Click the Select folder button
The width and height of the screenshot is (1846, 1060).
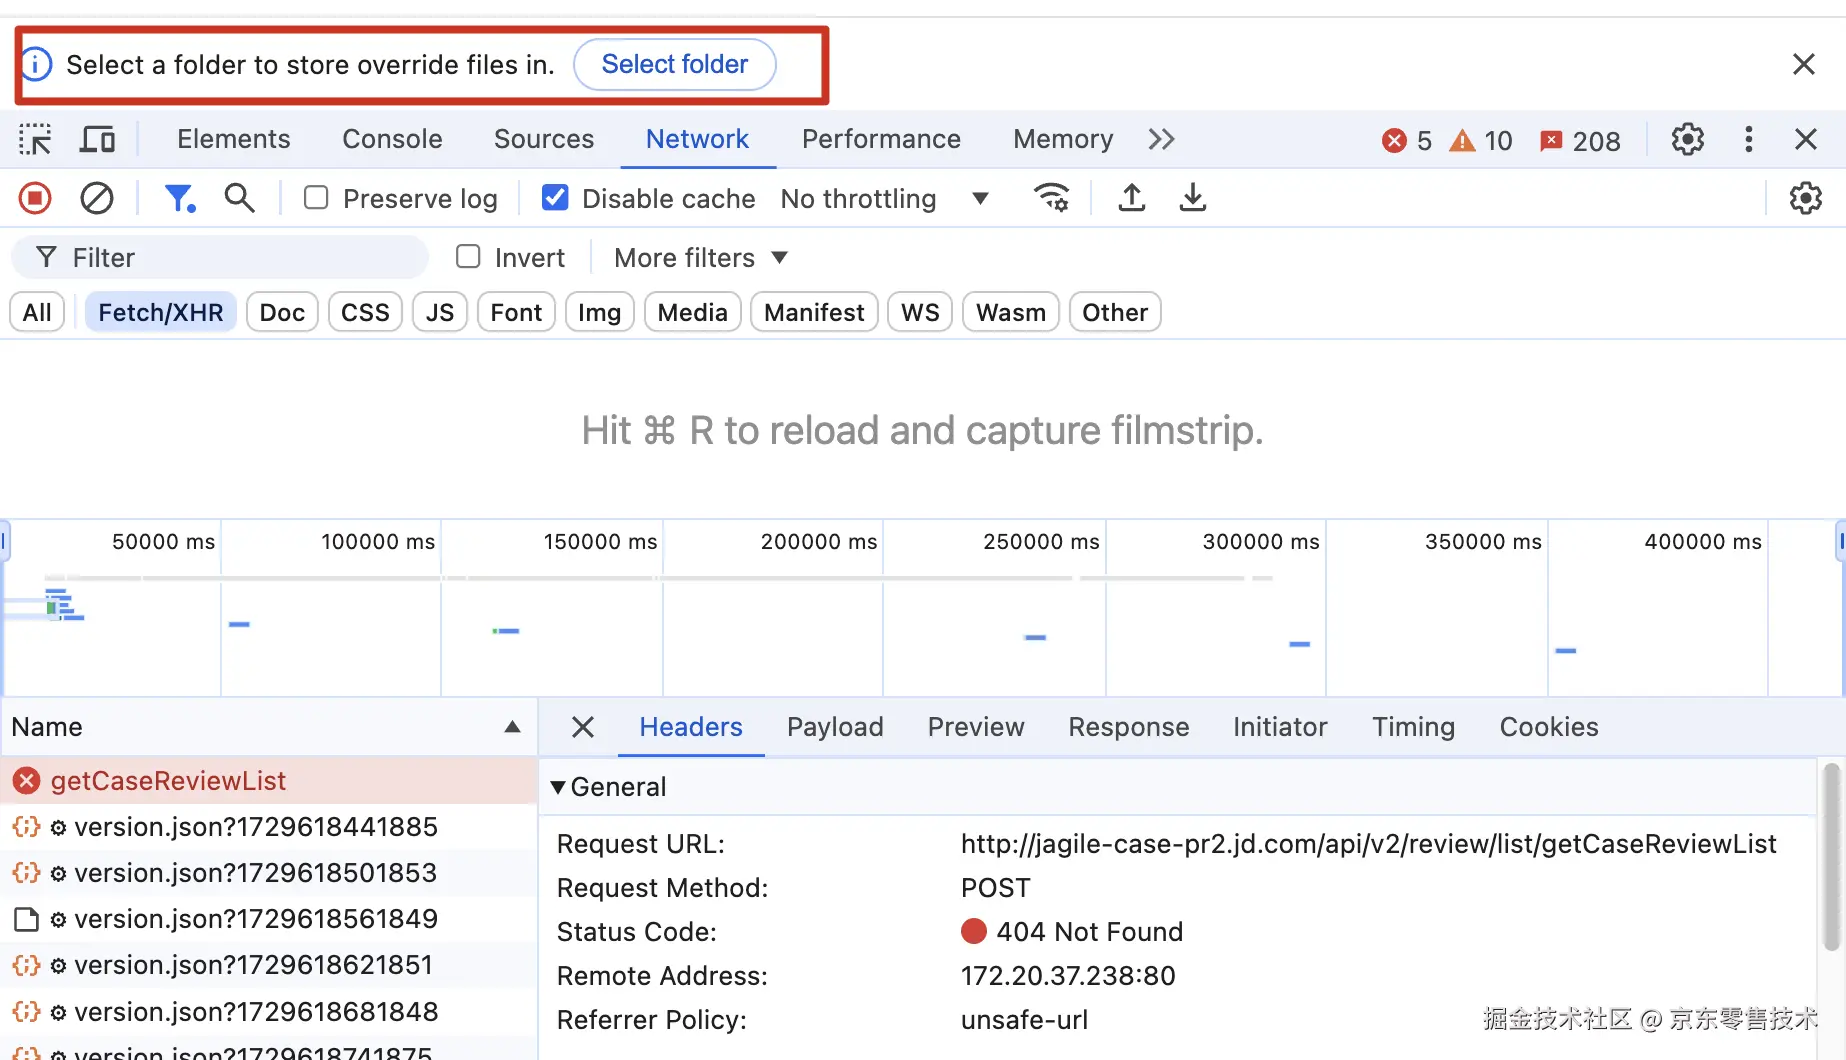click(x=674, y=64)
